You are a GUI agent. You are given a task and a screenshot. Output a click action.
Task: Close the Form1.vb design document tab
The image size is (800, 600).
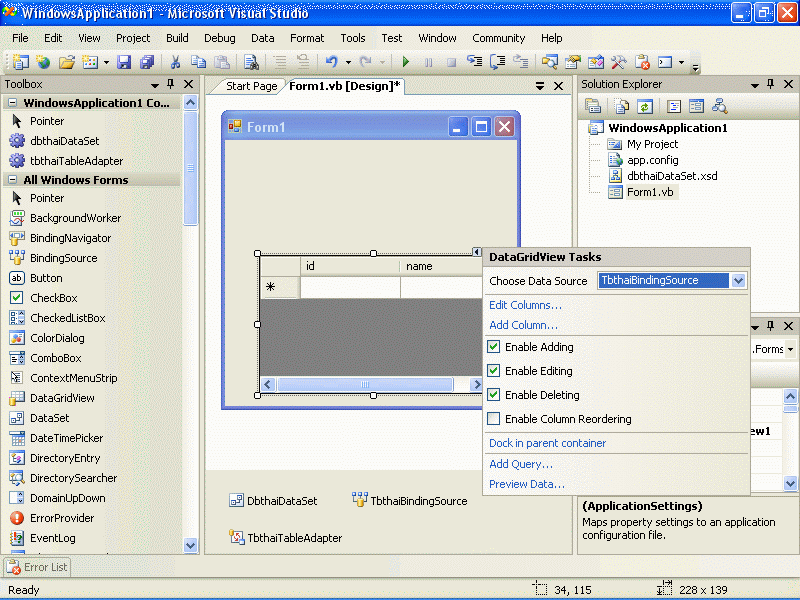[x=559, y=86]
